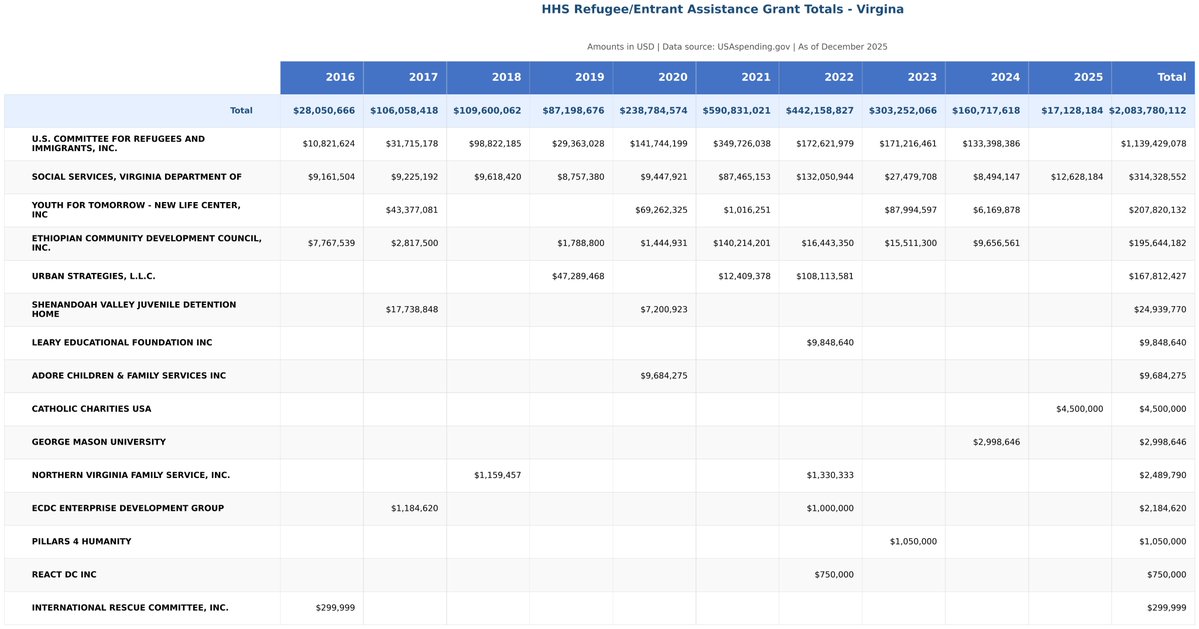Viewport: 1199px width, 629px height.
Task: Click 2023 cell $1,050,000 Pillars 4 Humanity
Action: tap(913, 541)
